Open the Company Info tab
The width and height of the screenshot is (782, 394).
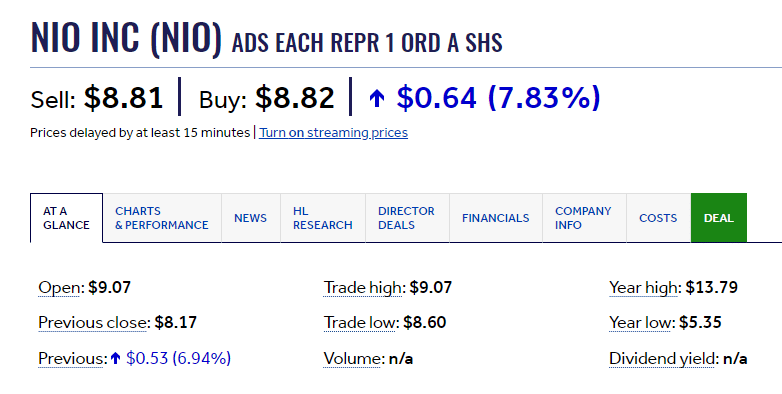coord(584,218)
